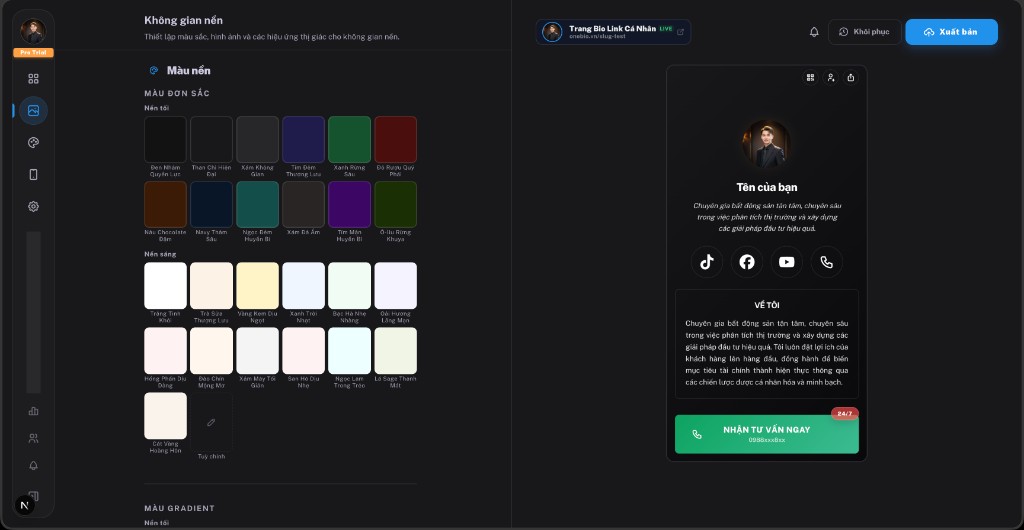Screen dimensions: 1024x530
Task: Tap the YouTube icon in preview
Action: pos(787,262)
